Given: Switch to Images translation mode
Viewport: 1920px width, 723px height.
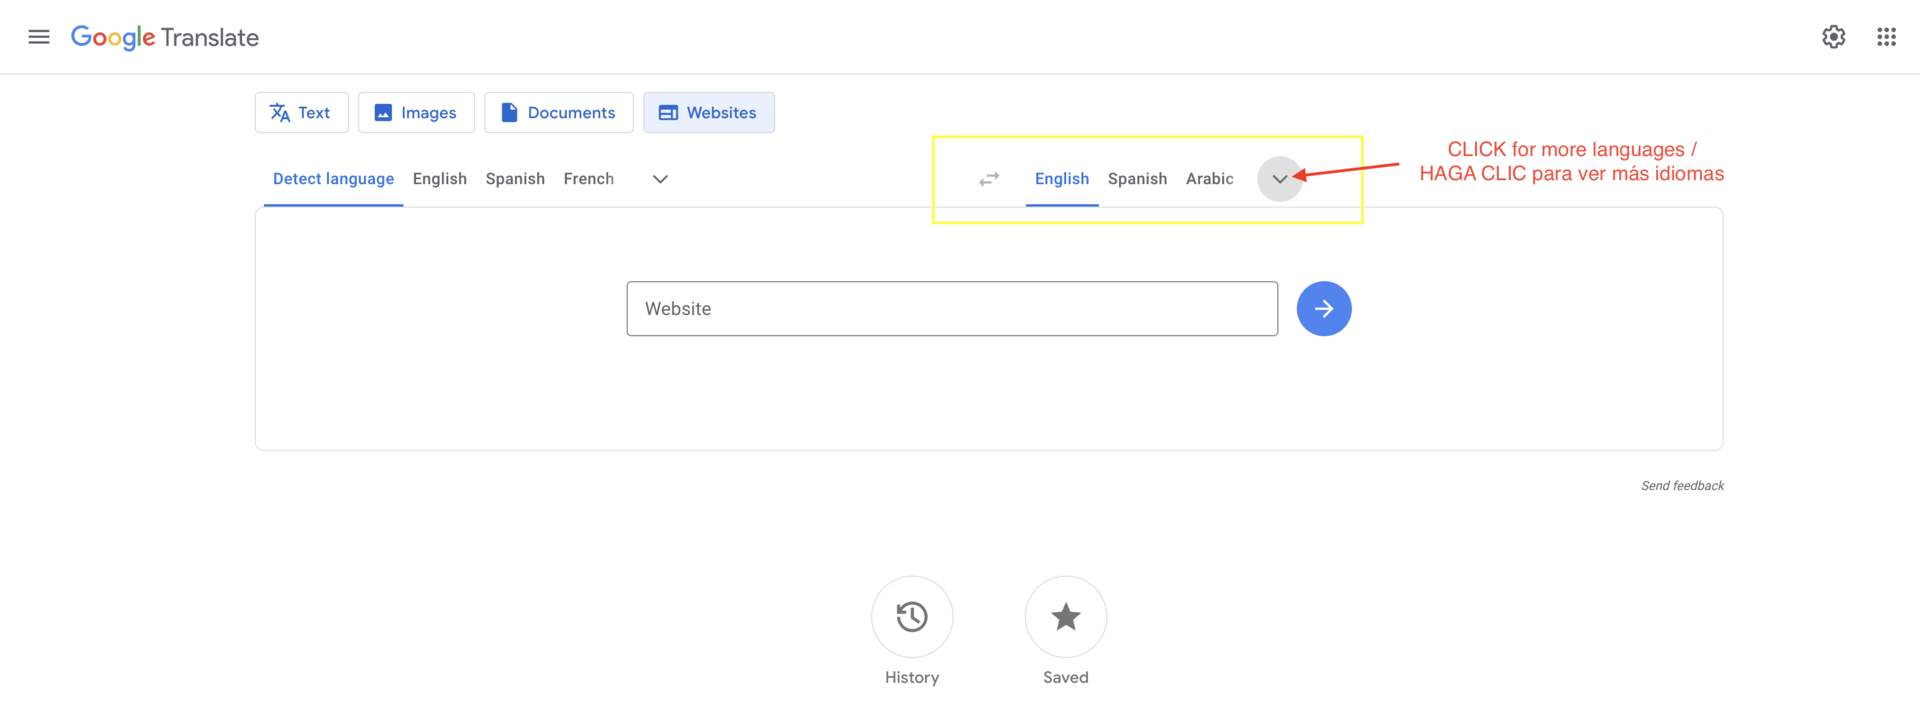Looking at the screenshot, I should [416, 113].
